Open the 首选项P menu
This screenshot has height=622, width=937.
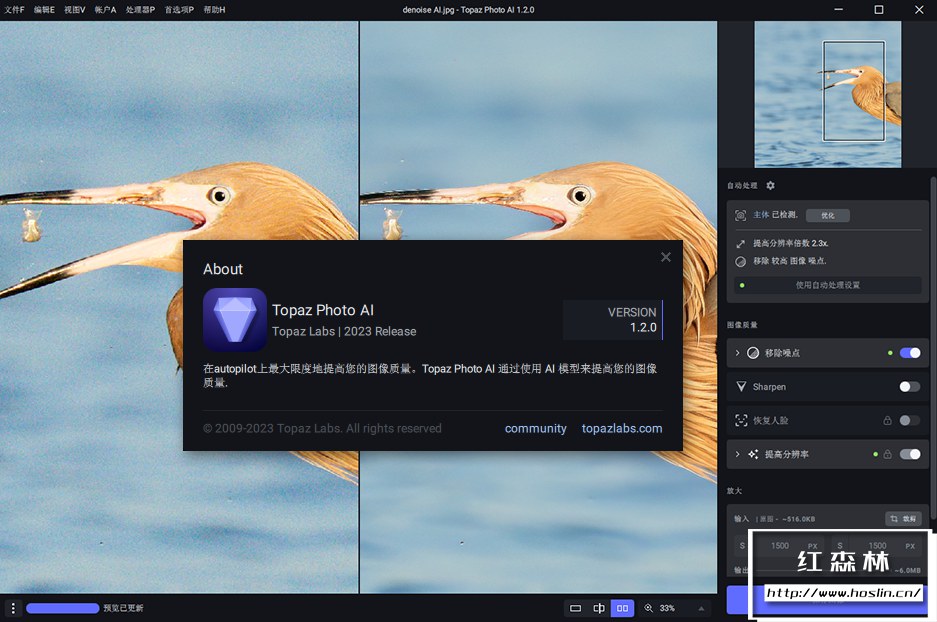(179, 10)
